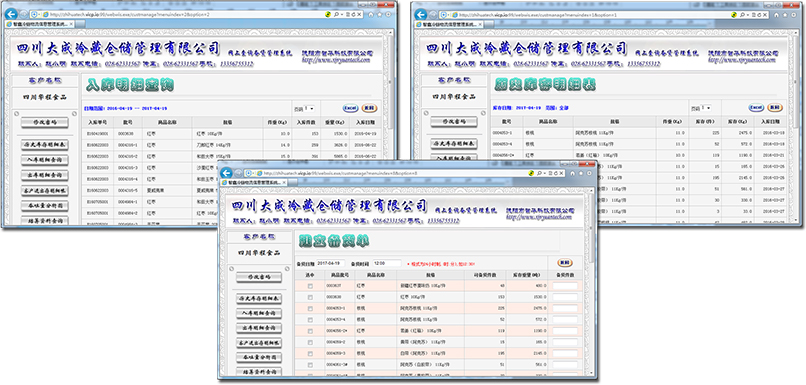Open www.xjryuantech.com link in 备货单 window
The height and width of the screenshot is (385, 806).
[x=538, y=217]
